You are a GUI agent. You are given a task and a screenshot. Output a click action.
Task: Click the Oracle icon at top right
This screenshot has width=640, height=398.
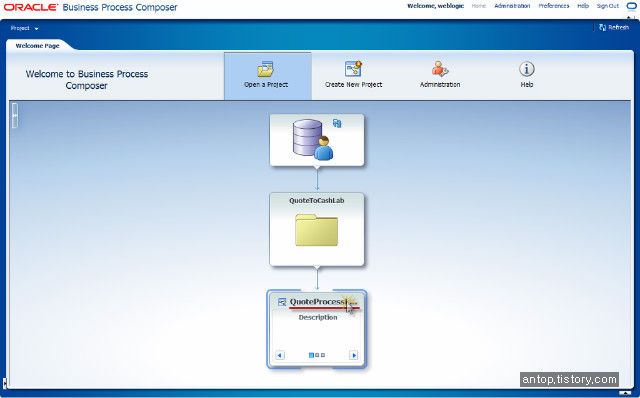click(631, 6)
